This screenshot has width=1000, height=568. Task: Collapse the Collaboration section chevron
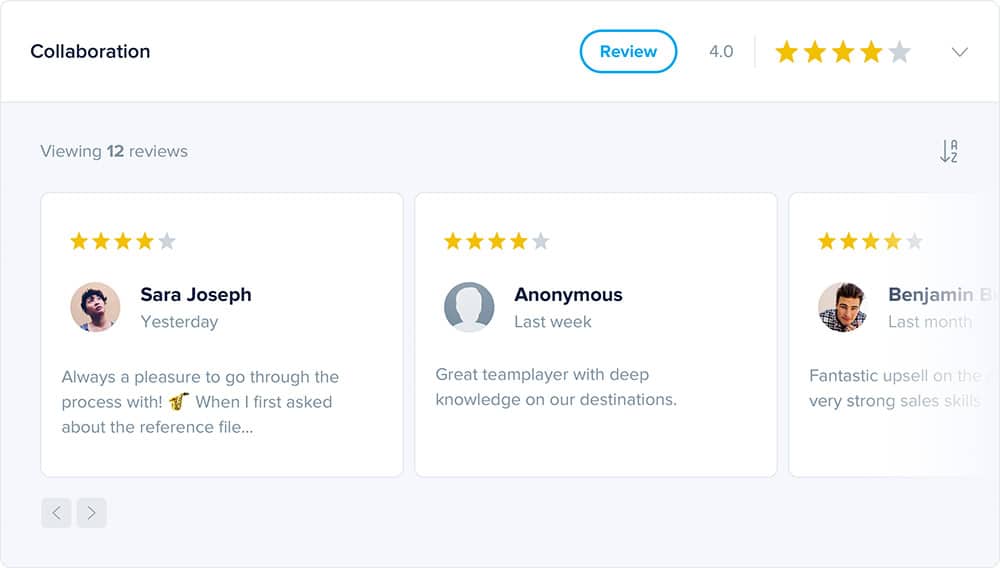coord(960,52)
